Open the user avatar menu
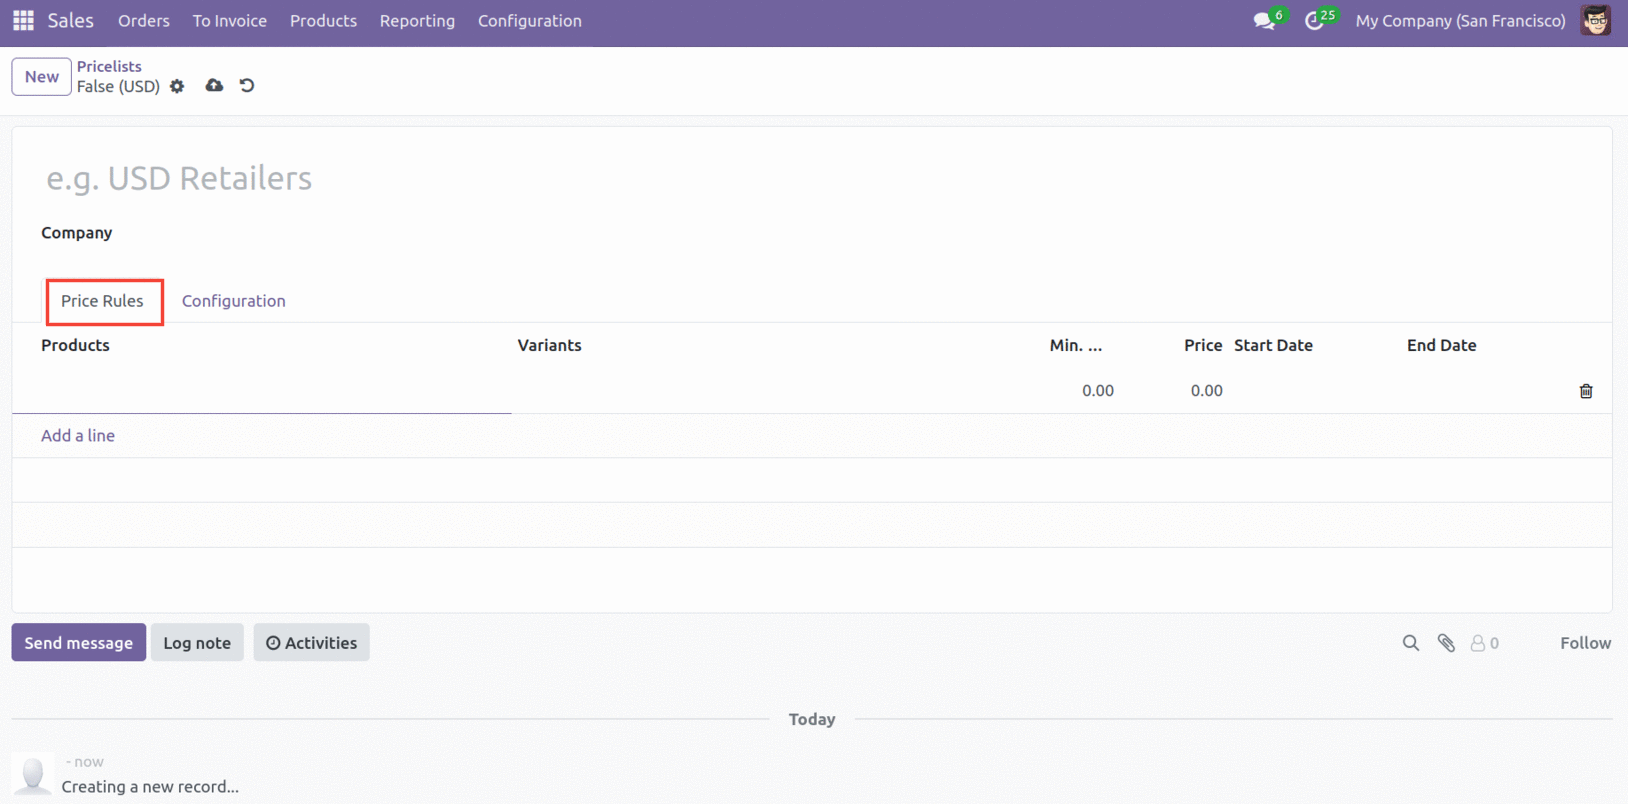Screen dimensions: 1628x804 [x=1595, y=21]
